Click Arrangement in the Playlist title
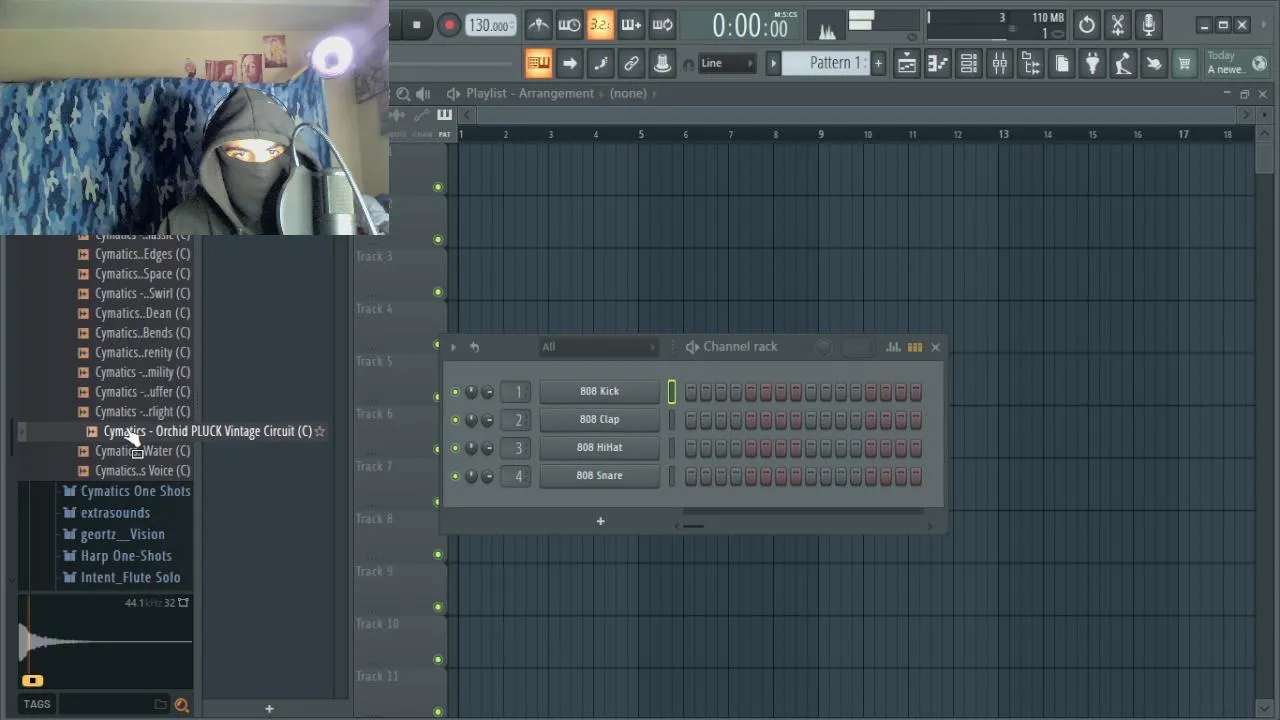This screenshot has height=720, width=1280. pos(557,93)
